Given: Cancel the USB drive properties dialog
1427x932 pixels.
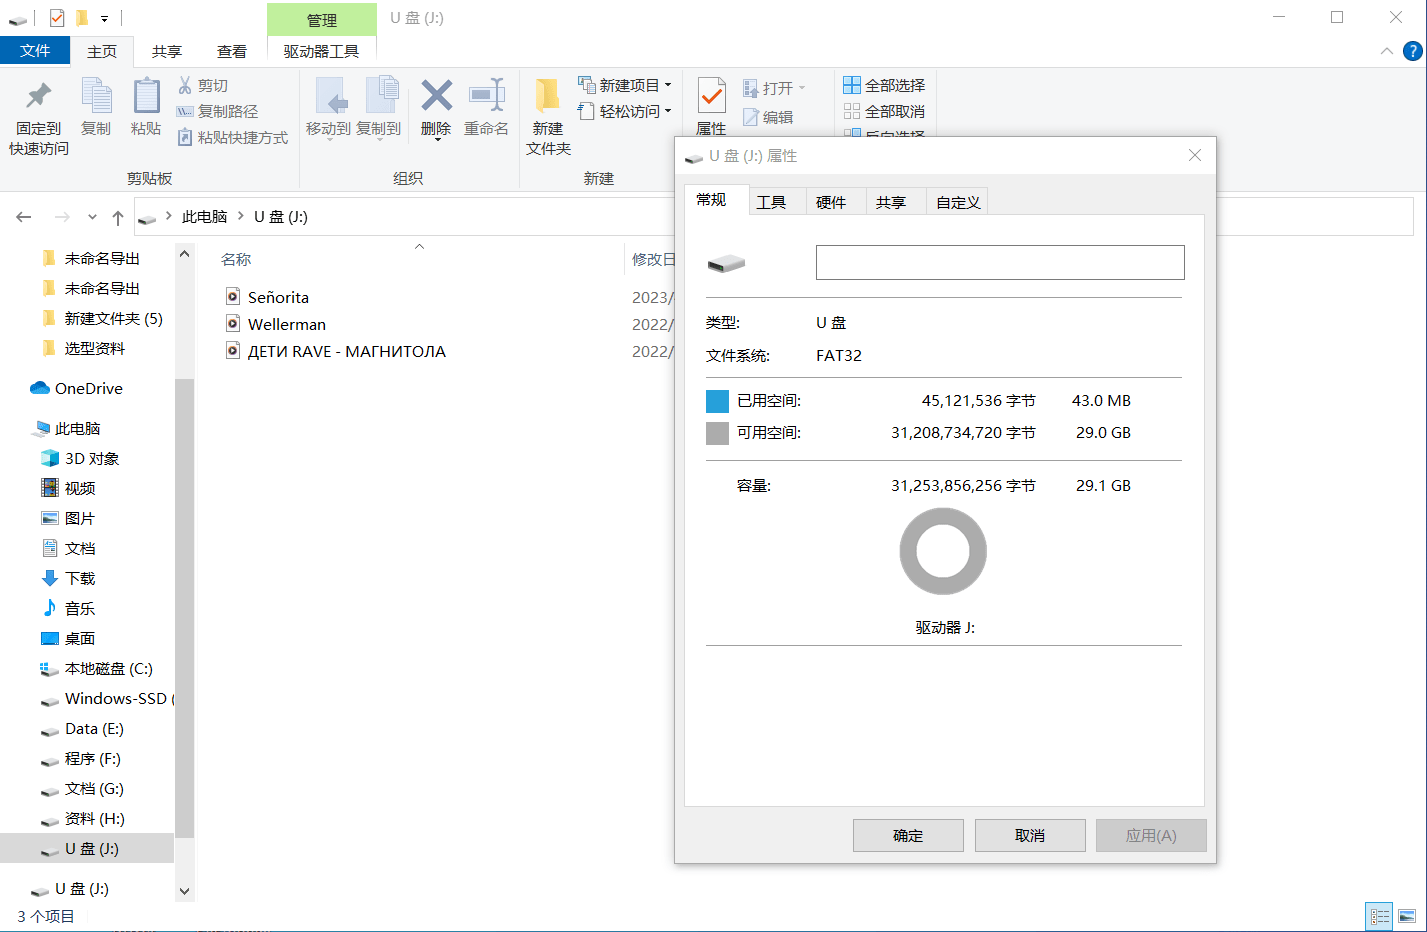Looking at the screenshot, I should pos(1029,835).
